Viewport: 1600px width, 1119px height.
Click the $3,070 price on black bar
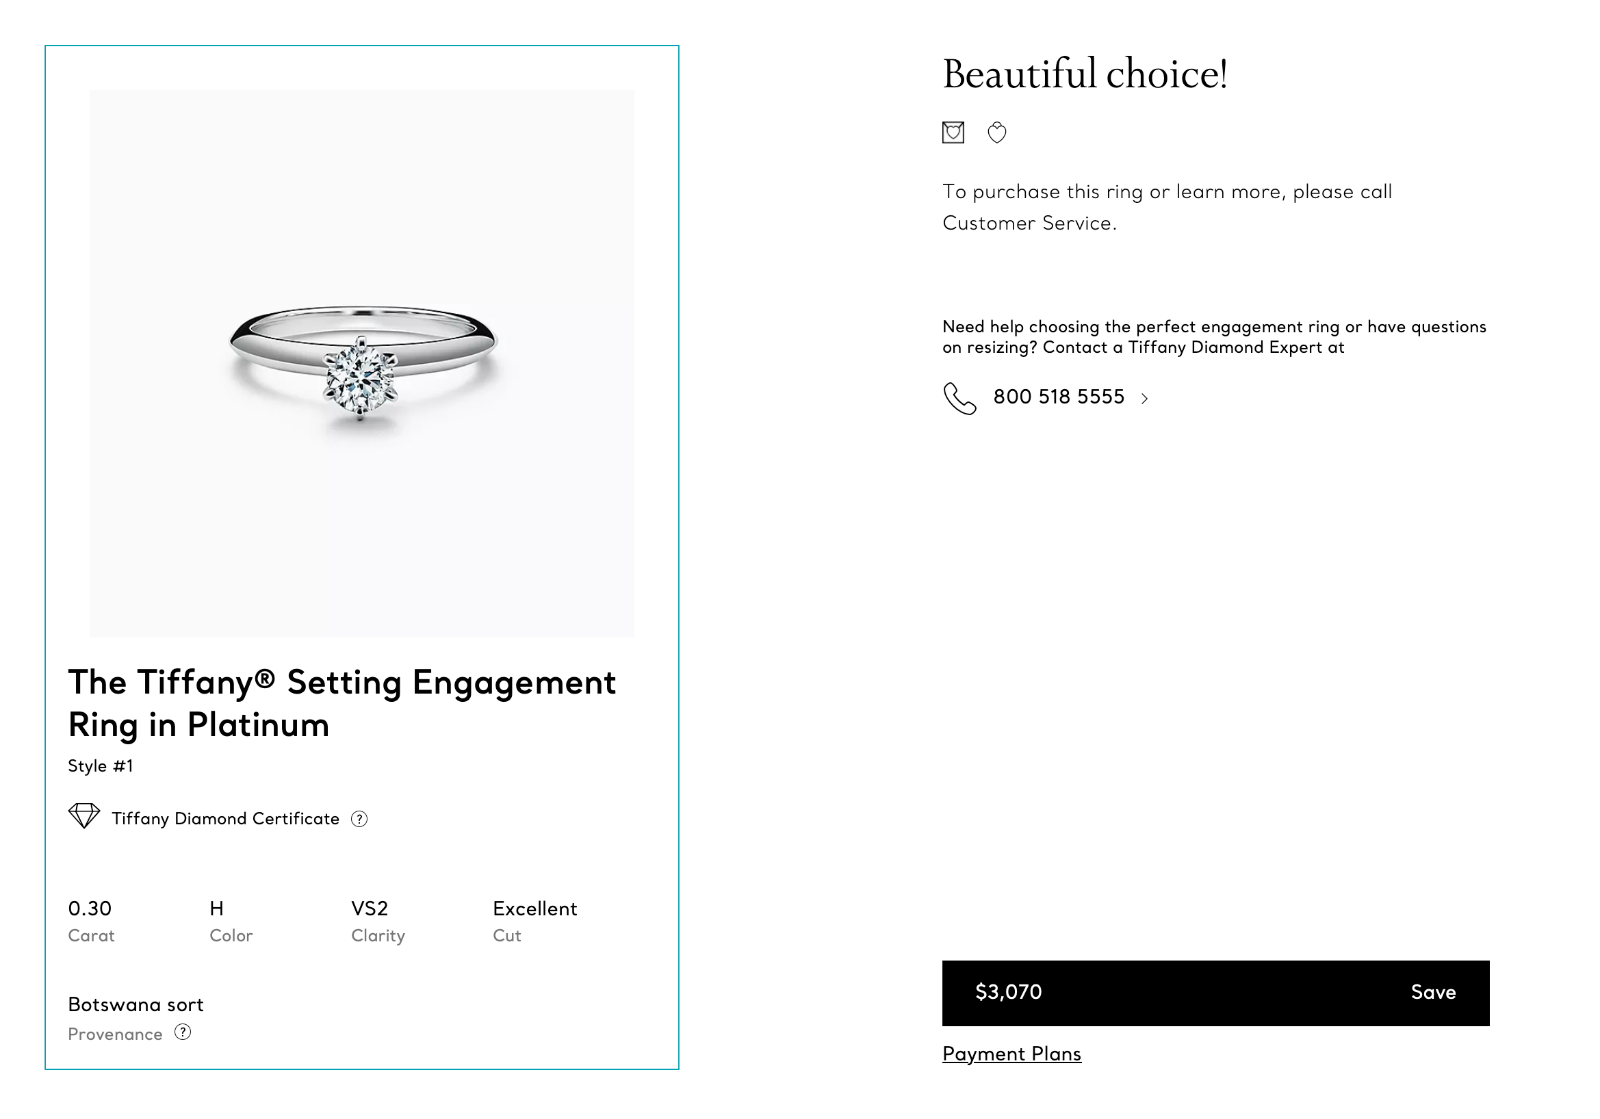[1008, 992]
